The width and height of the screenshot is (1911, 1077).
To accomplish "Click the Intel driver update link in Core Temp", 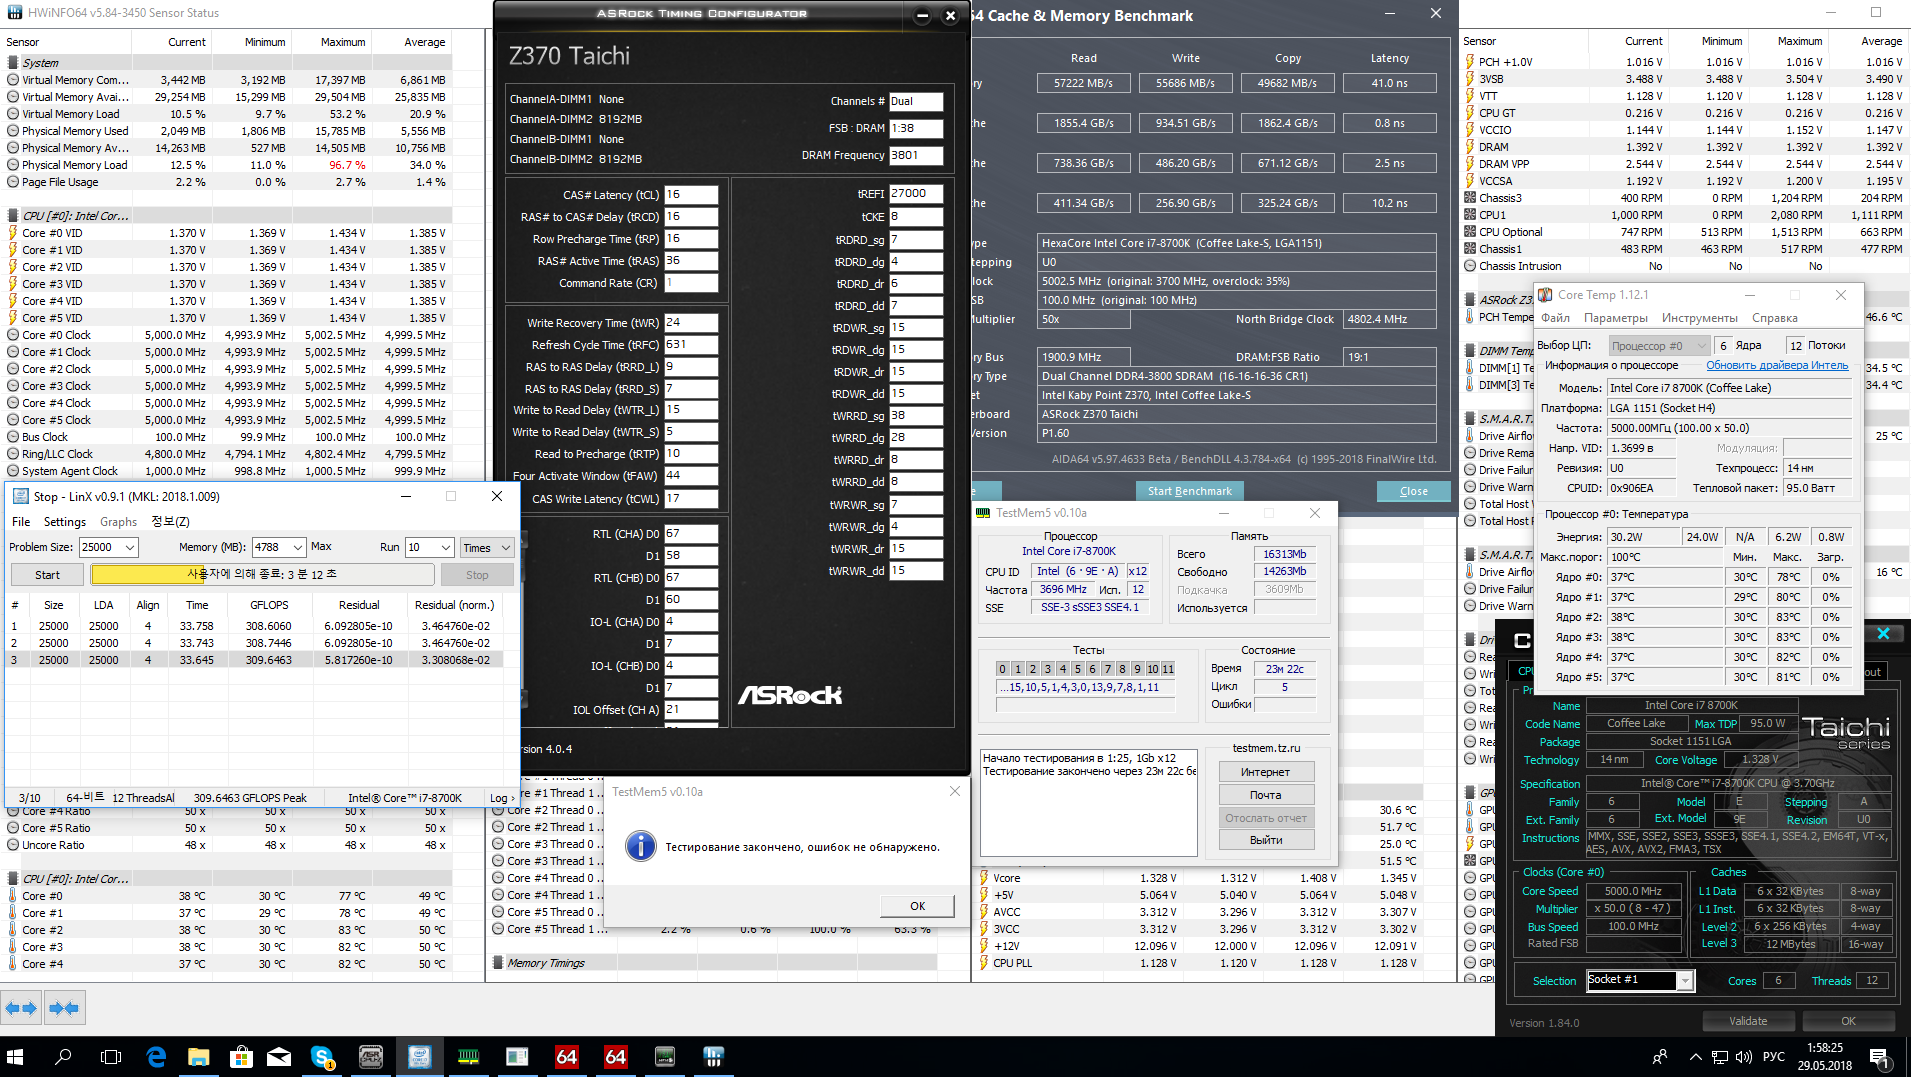I will click(1777, 365).
